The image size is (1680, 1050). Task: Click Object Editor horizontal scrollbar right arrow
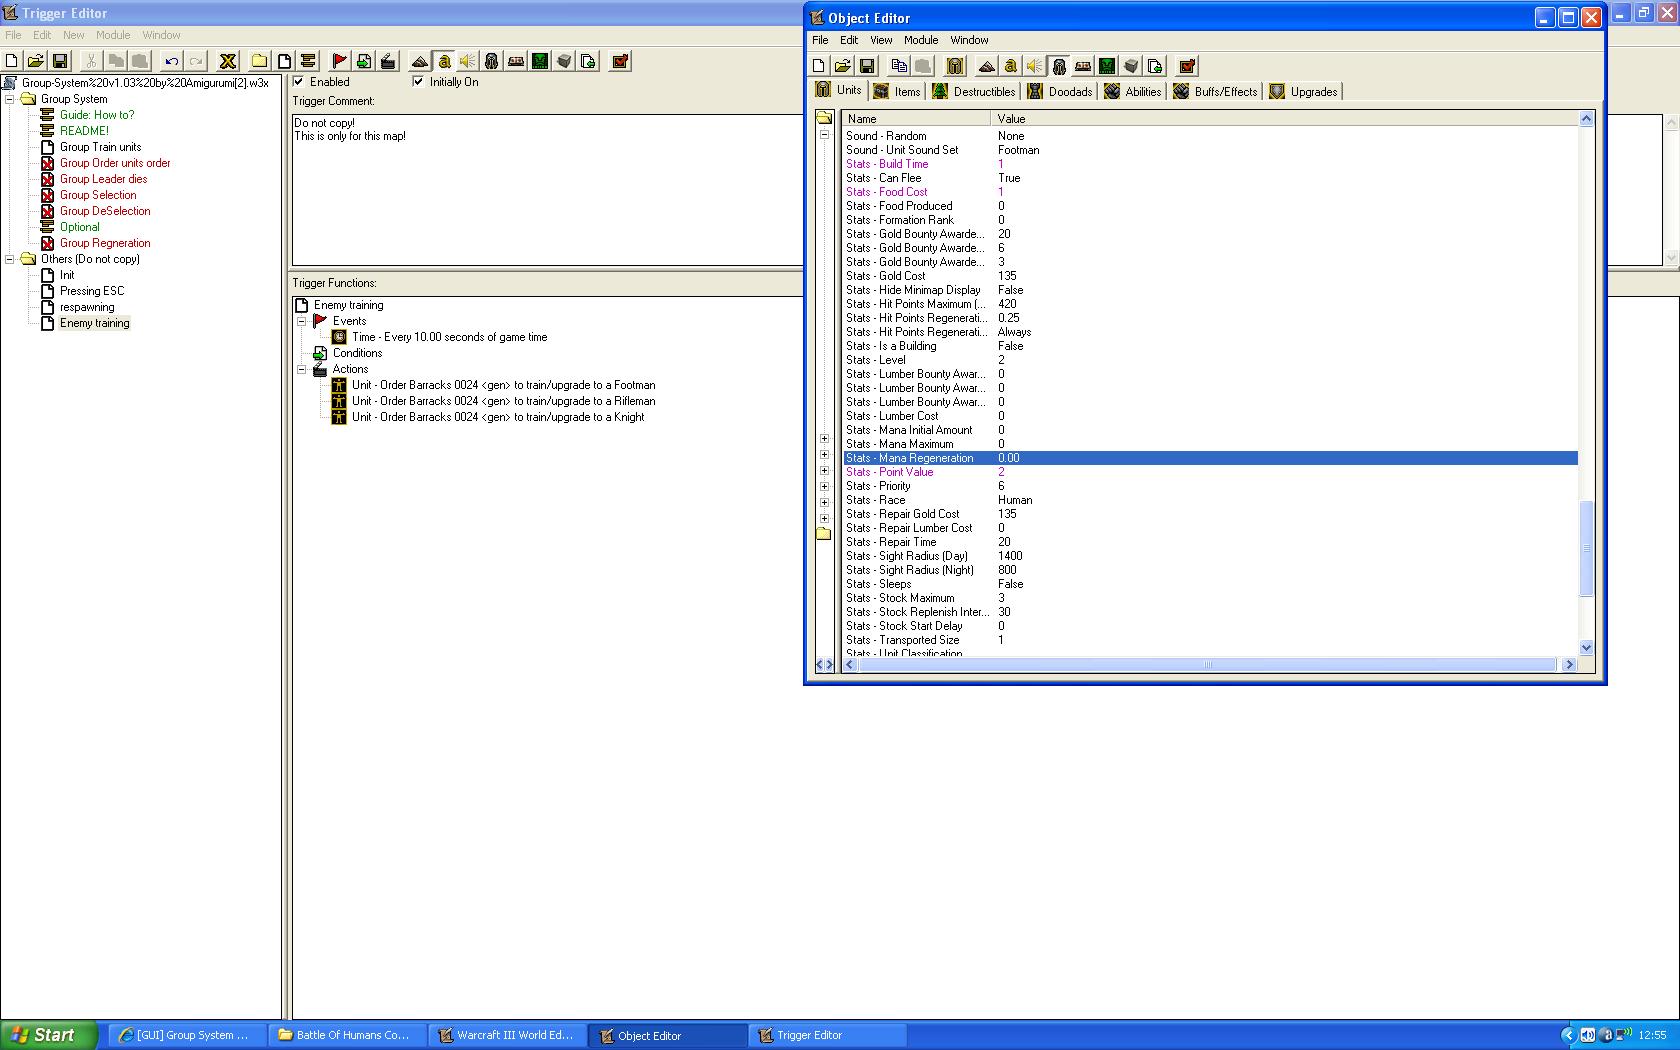(1569, 665)
